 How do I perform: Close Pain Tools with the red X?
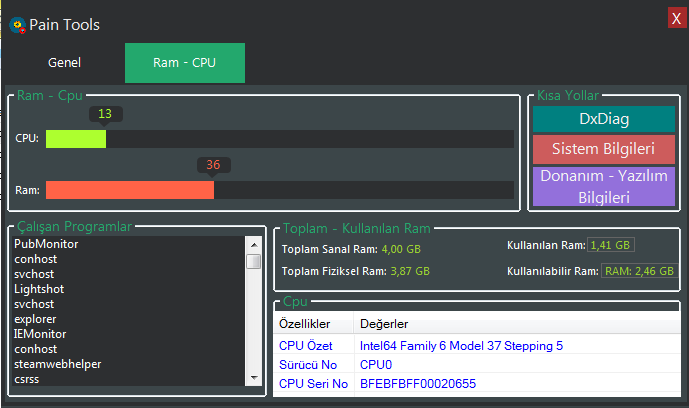(x=677, y=18)
